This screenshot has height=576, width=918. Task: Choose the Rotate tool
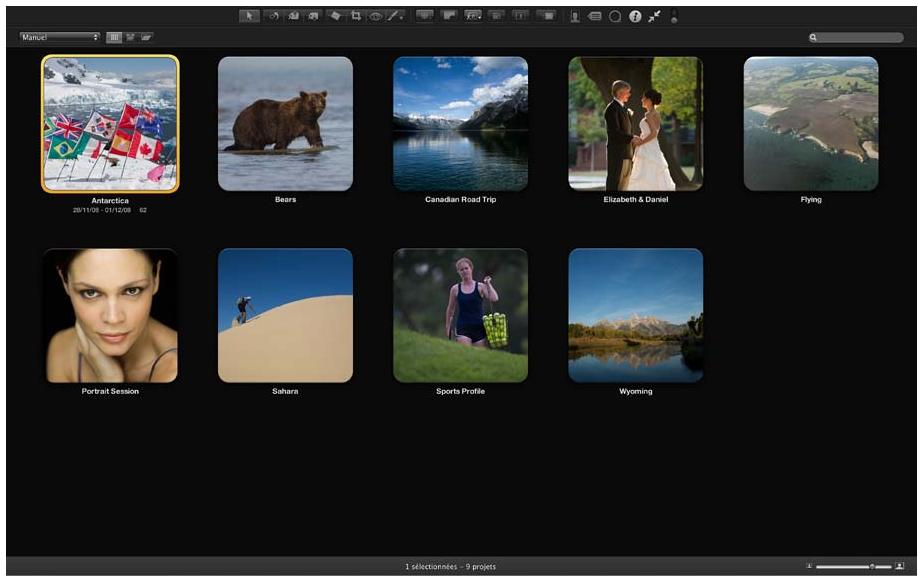pyautogui.click(x=274, y=16)
